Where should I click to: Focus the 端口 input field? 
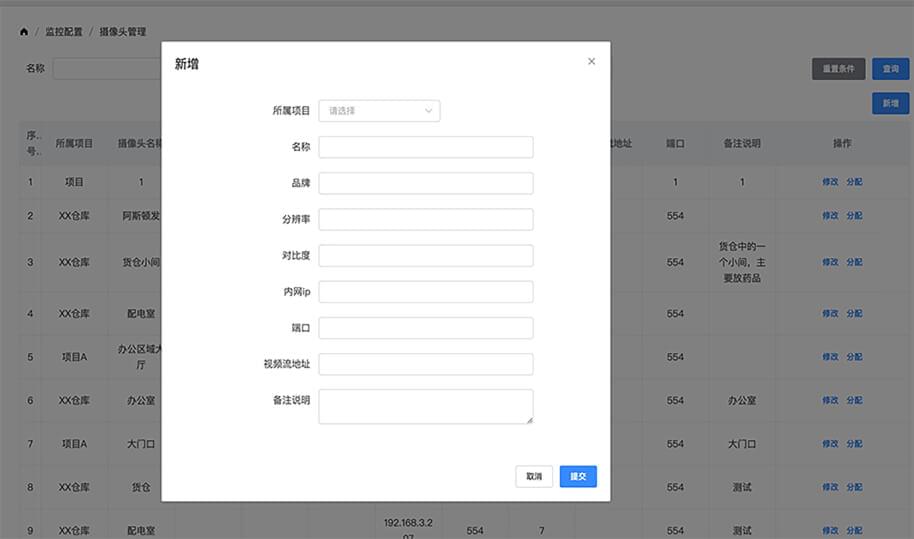tap(425, 328)
